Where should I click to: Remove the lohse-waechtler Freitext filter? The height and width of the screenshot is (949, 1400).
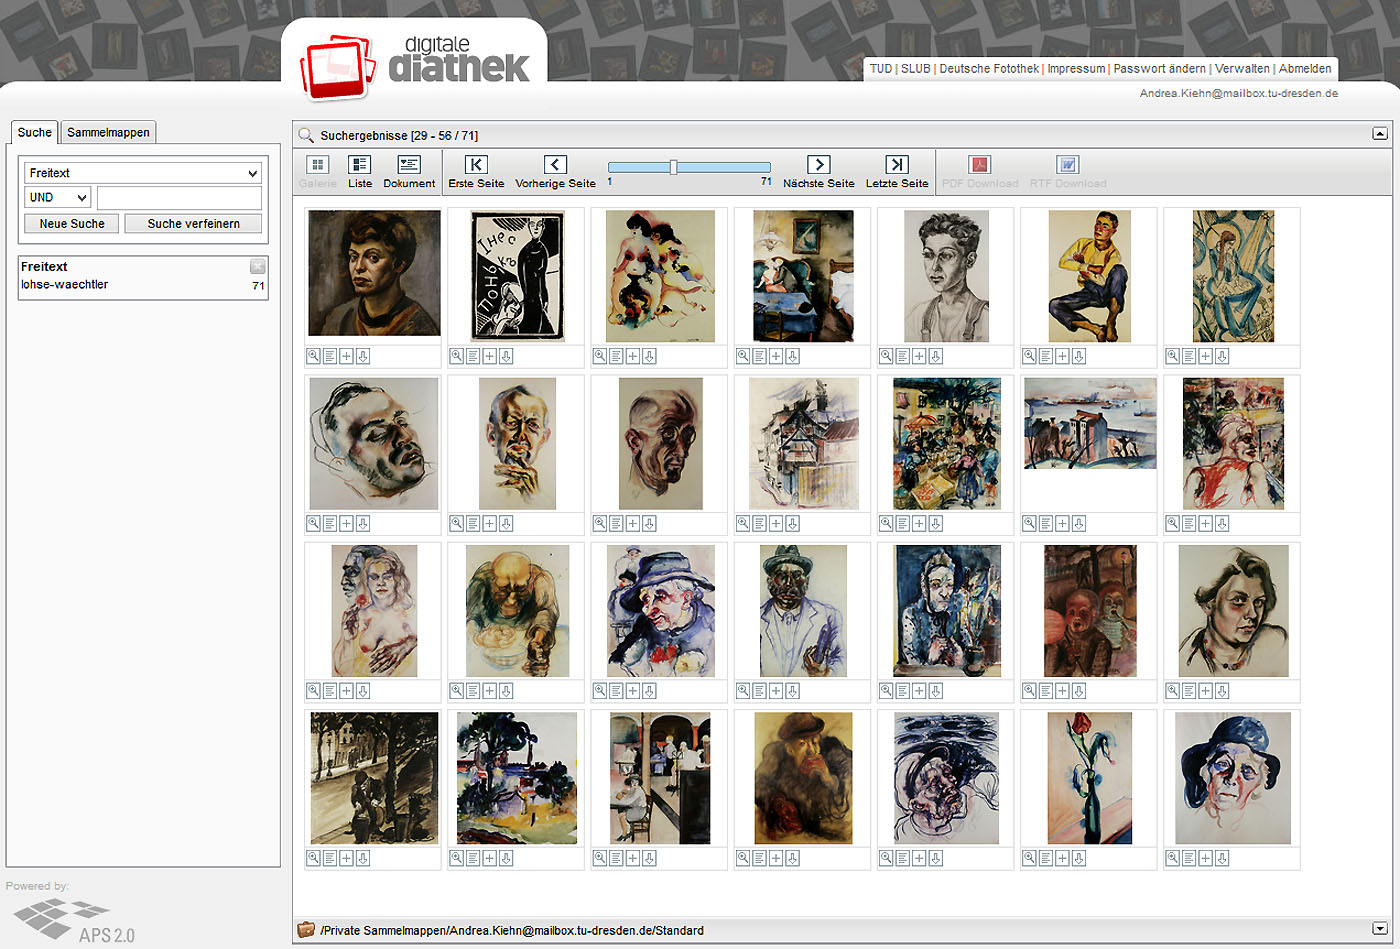click(x=258, y=266)
